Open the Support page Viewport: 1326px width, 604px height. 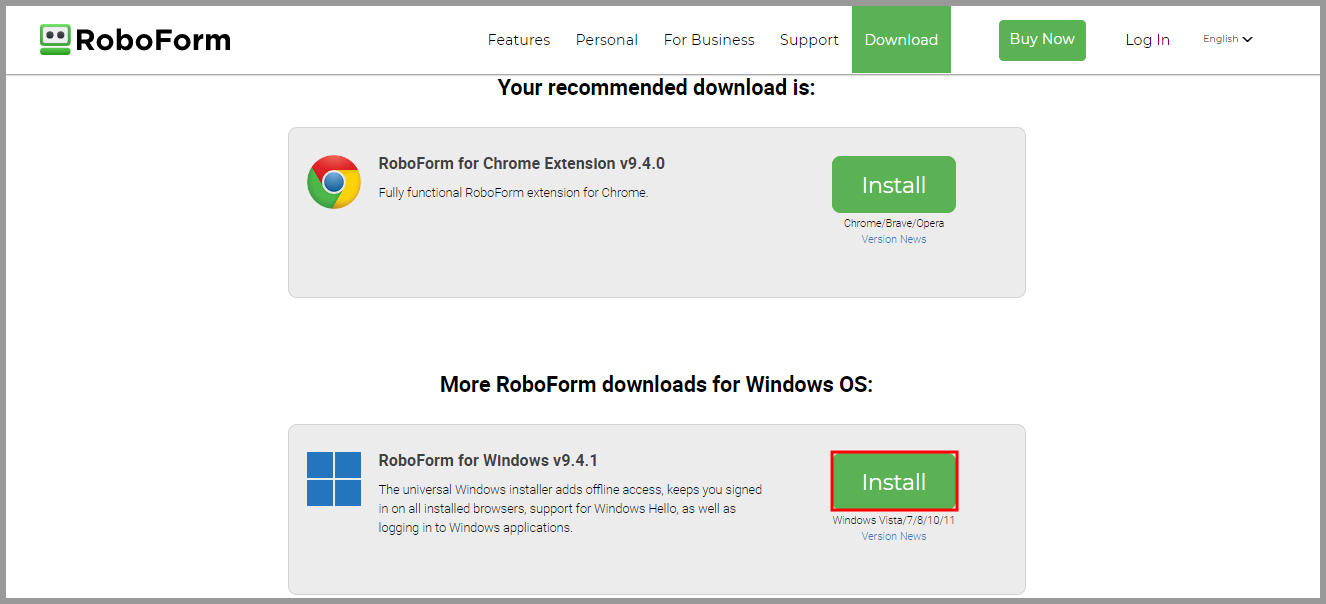(x=809, y=40)
